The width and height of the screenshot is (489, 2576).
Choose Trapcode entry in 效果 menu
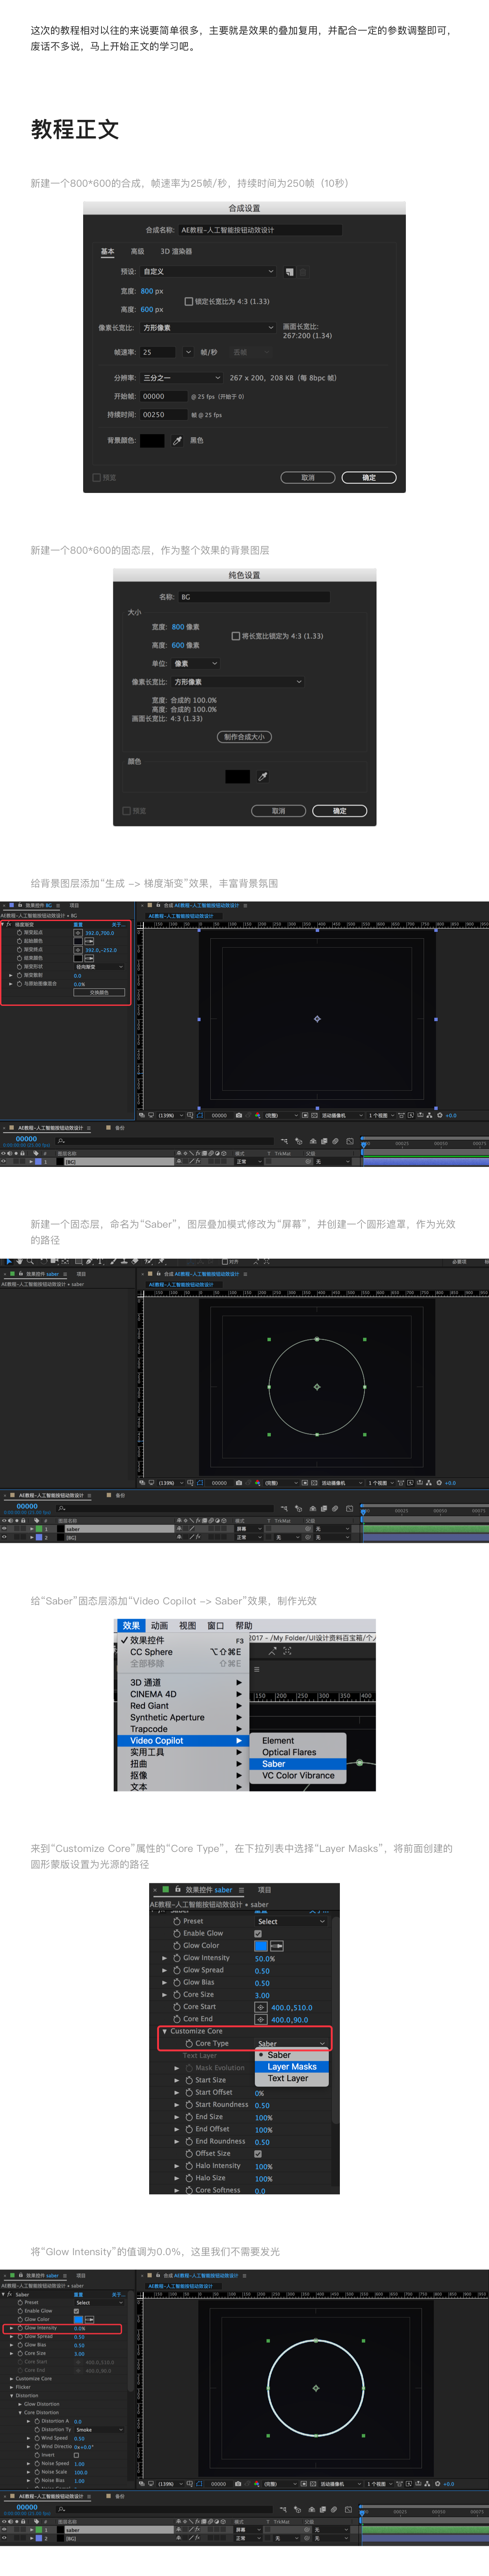[183, 1729]
